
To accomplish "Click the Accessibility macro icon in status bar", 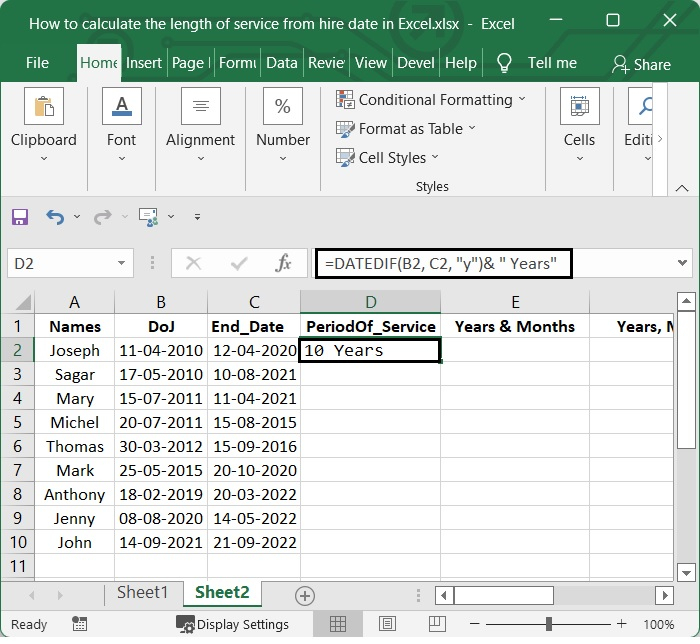I will (79, 624).
